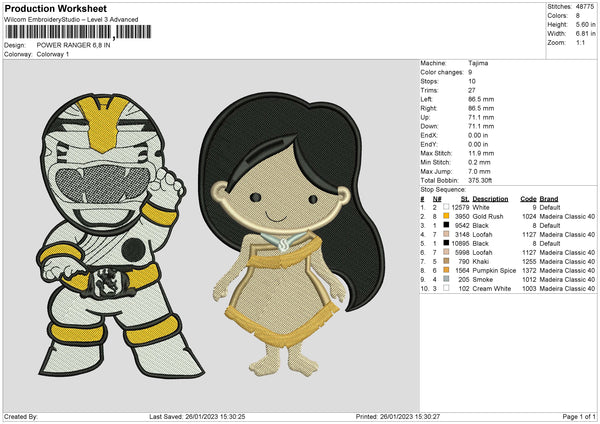The width and height of the screenshot is (600, 424).
Task: Click the Machine value Tajima
Action: click(478, 63)
